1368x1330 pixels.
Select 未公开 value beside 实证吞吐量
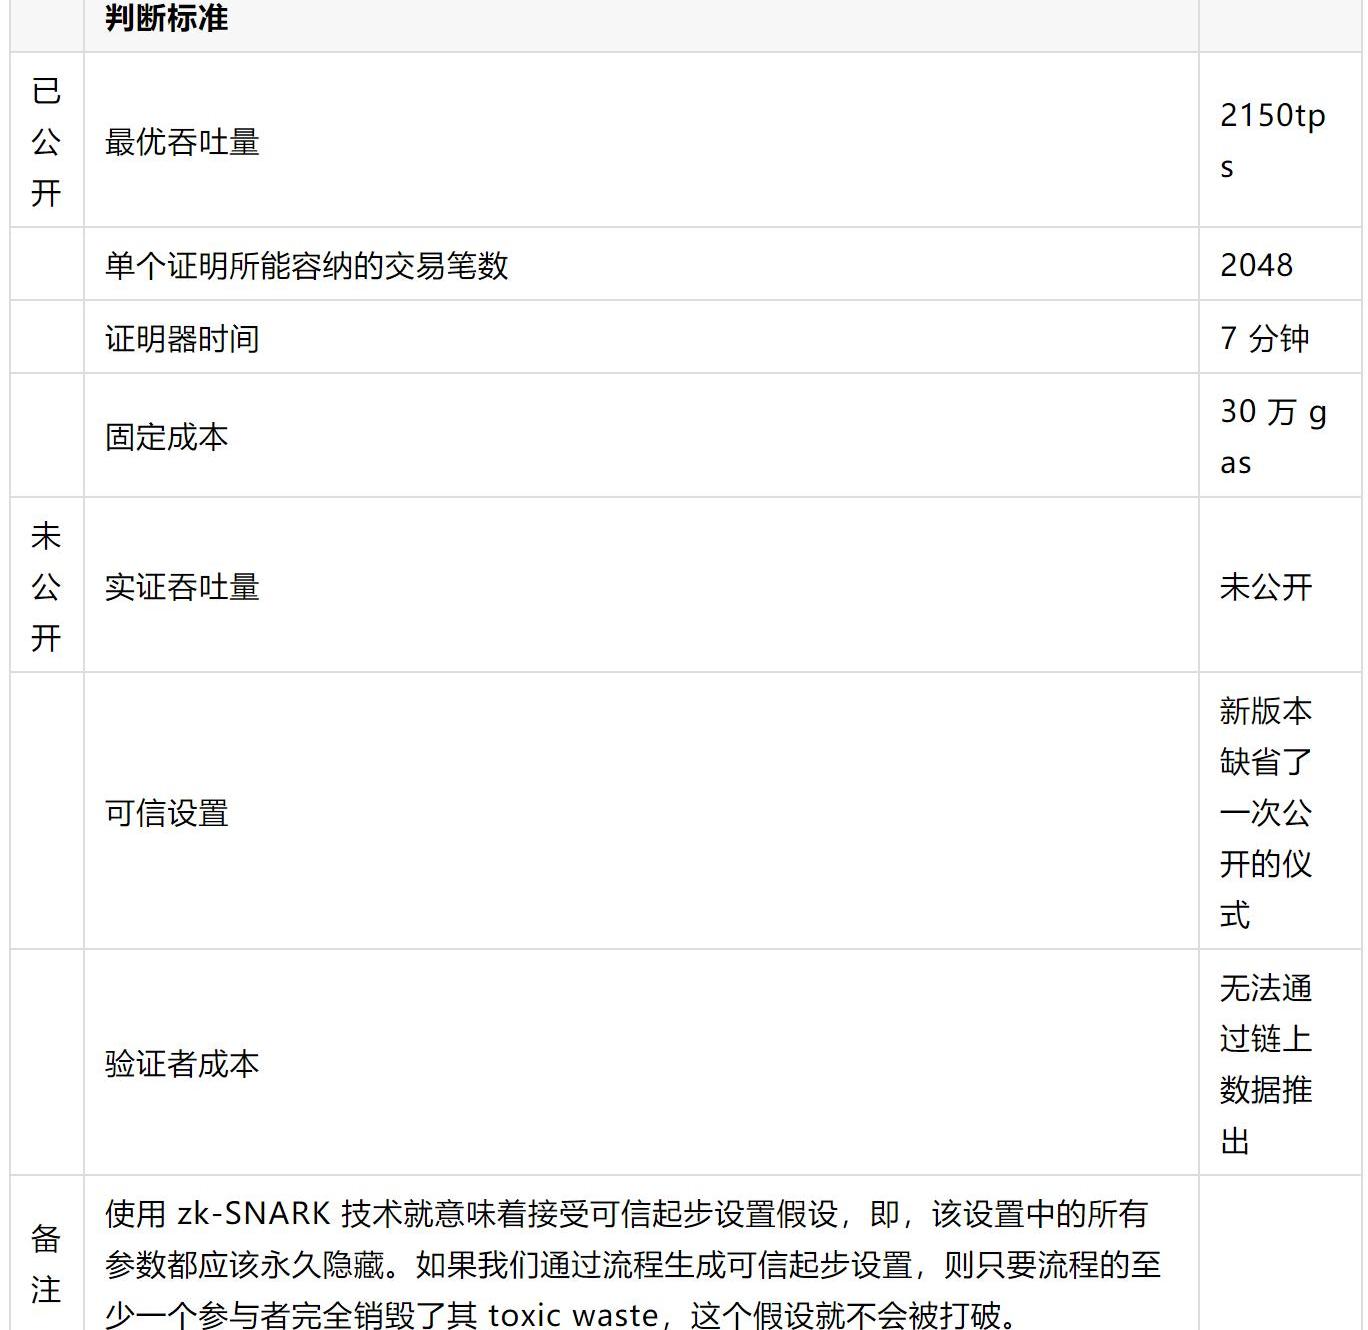point(1265,587)
